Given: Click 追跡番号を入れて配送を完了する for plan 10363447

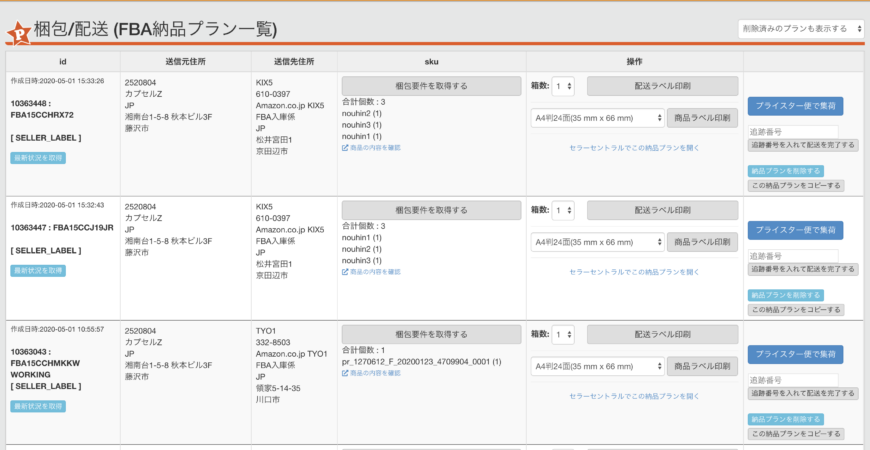Looking at the screenshot, I should 801,269.
